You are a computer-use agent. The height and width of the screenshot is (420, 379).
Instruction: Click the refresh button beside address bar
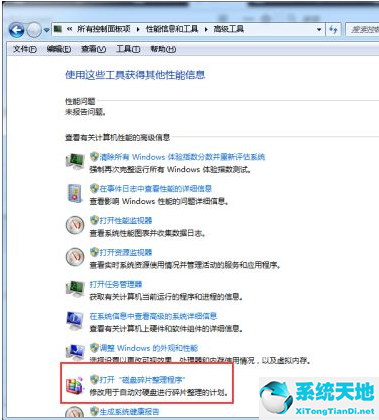pyautogui.click(x=333, y=30)
